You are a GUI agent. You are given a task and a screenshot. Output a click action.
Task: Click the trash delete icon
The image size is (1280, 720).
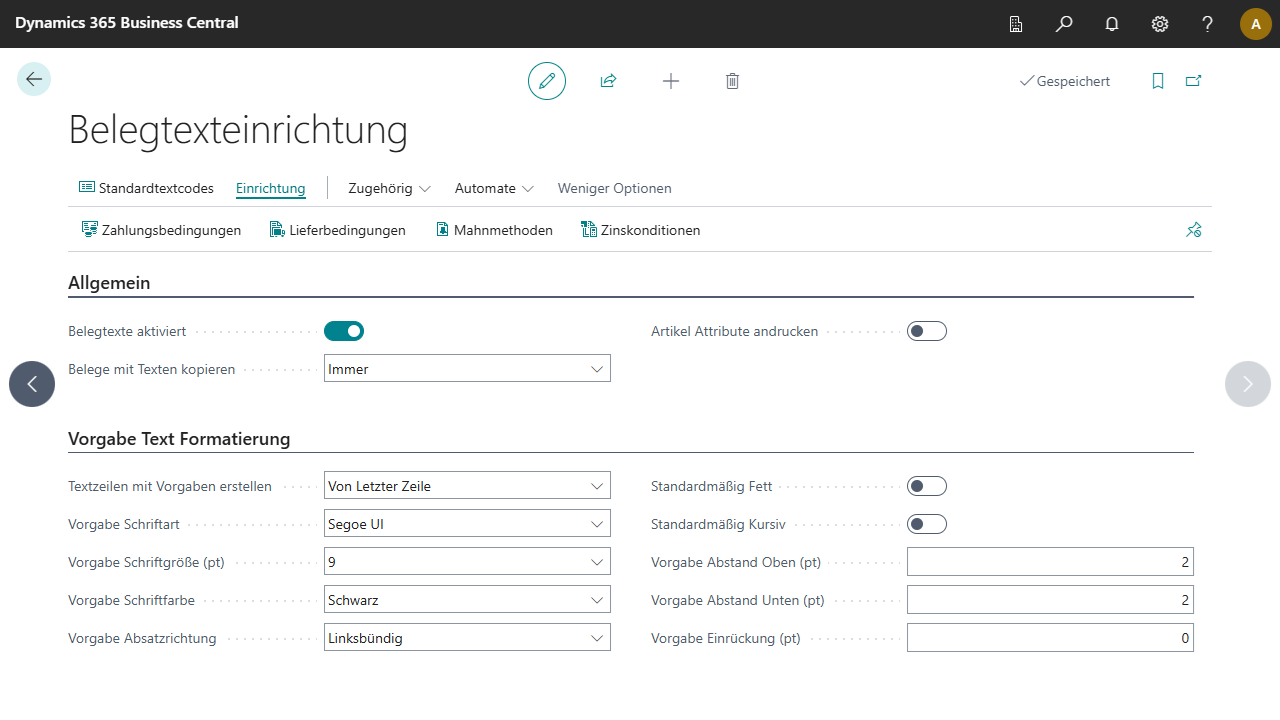pos(732,81)
